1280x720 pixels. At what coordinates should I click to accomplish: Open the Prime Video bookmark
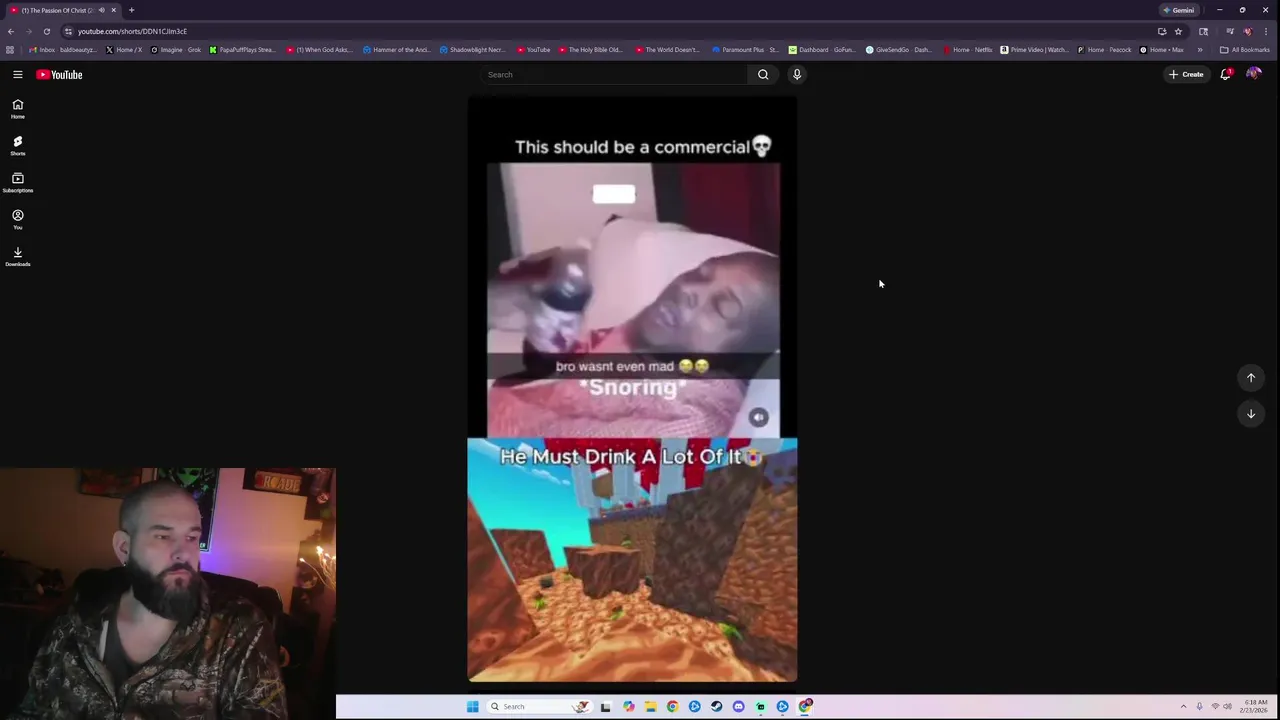[x=1035, y=50]
